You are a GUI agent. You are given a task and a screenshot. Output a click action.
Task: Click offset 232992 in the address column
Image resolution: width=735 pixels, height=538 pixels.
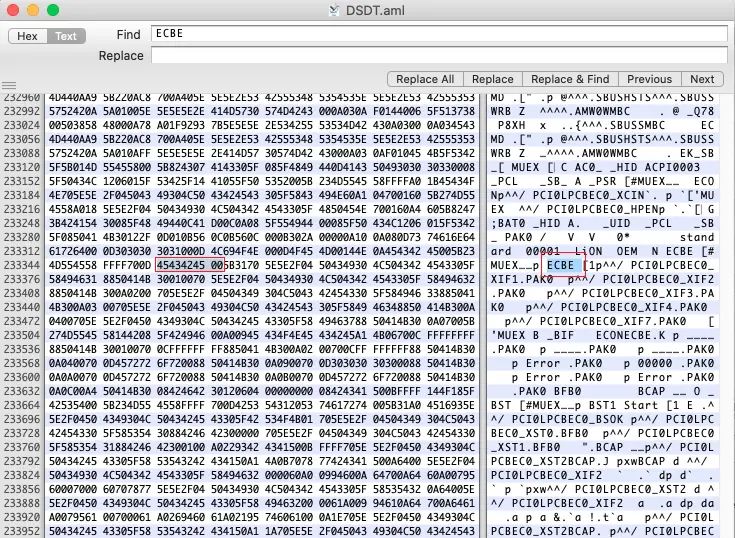coord(22,112)
